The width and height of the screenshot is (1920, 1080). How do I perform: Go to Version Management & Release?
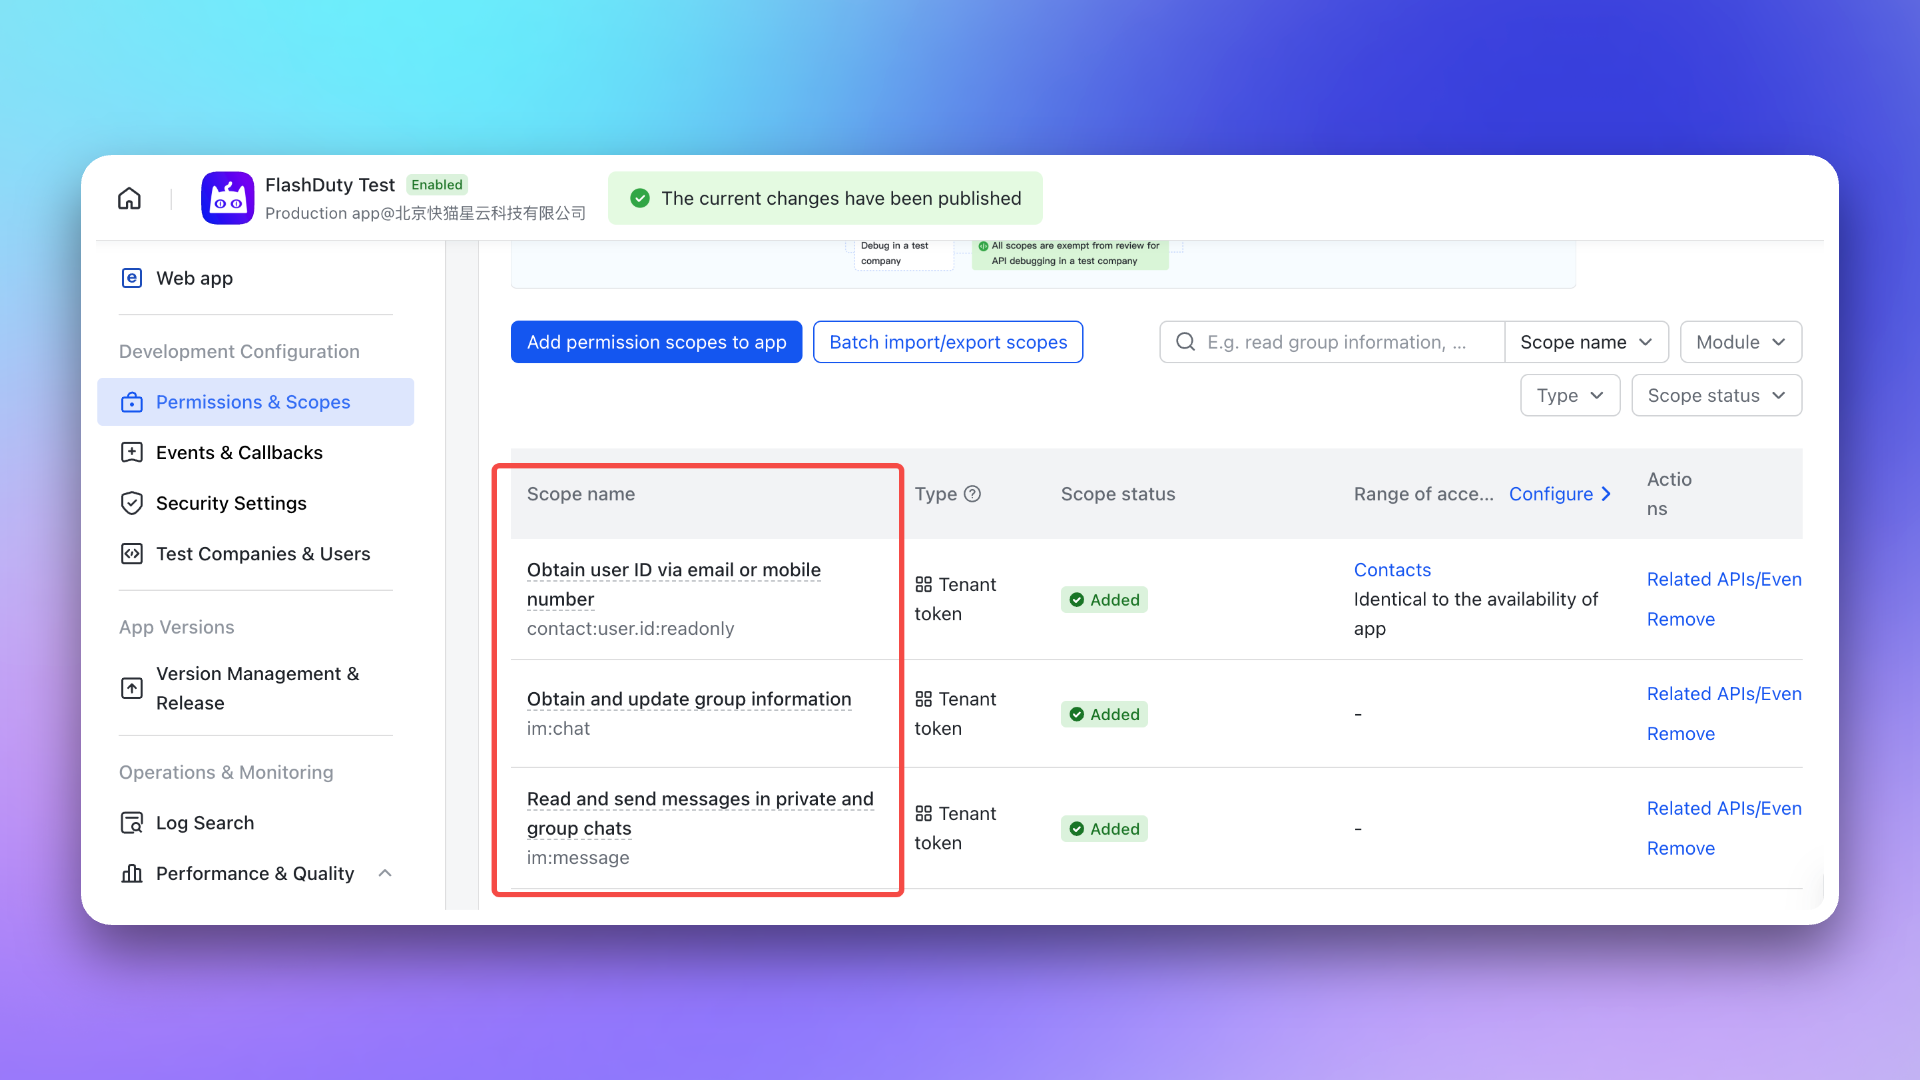point(256,688)
